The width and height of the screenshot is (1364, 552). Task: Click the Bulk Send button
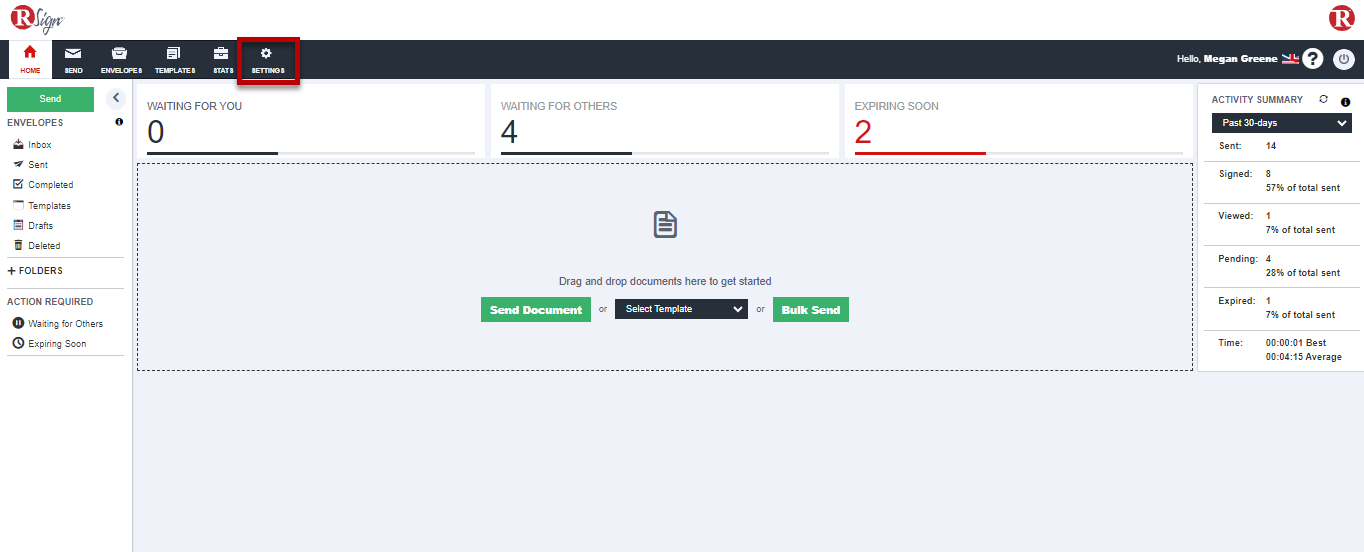(811, 310)
